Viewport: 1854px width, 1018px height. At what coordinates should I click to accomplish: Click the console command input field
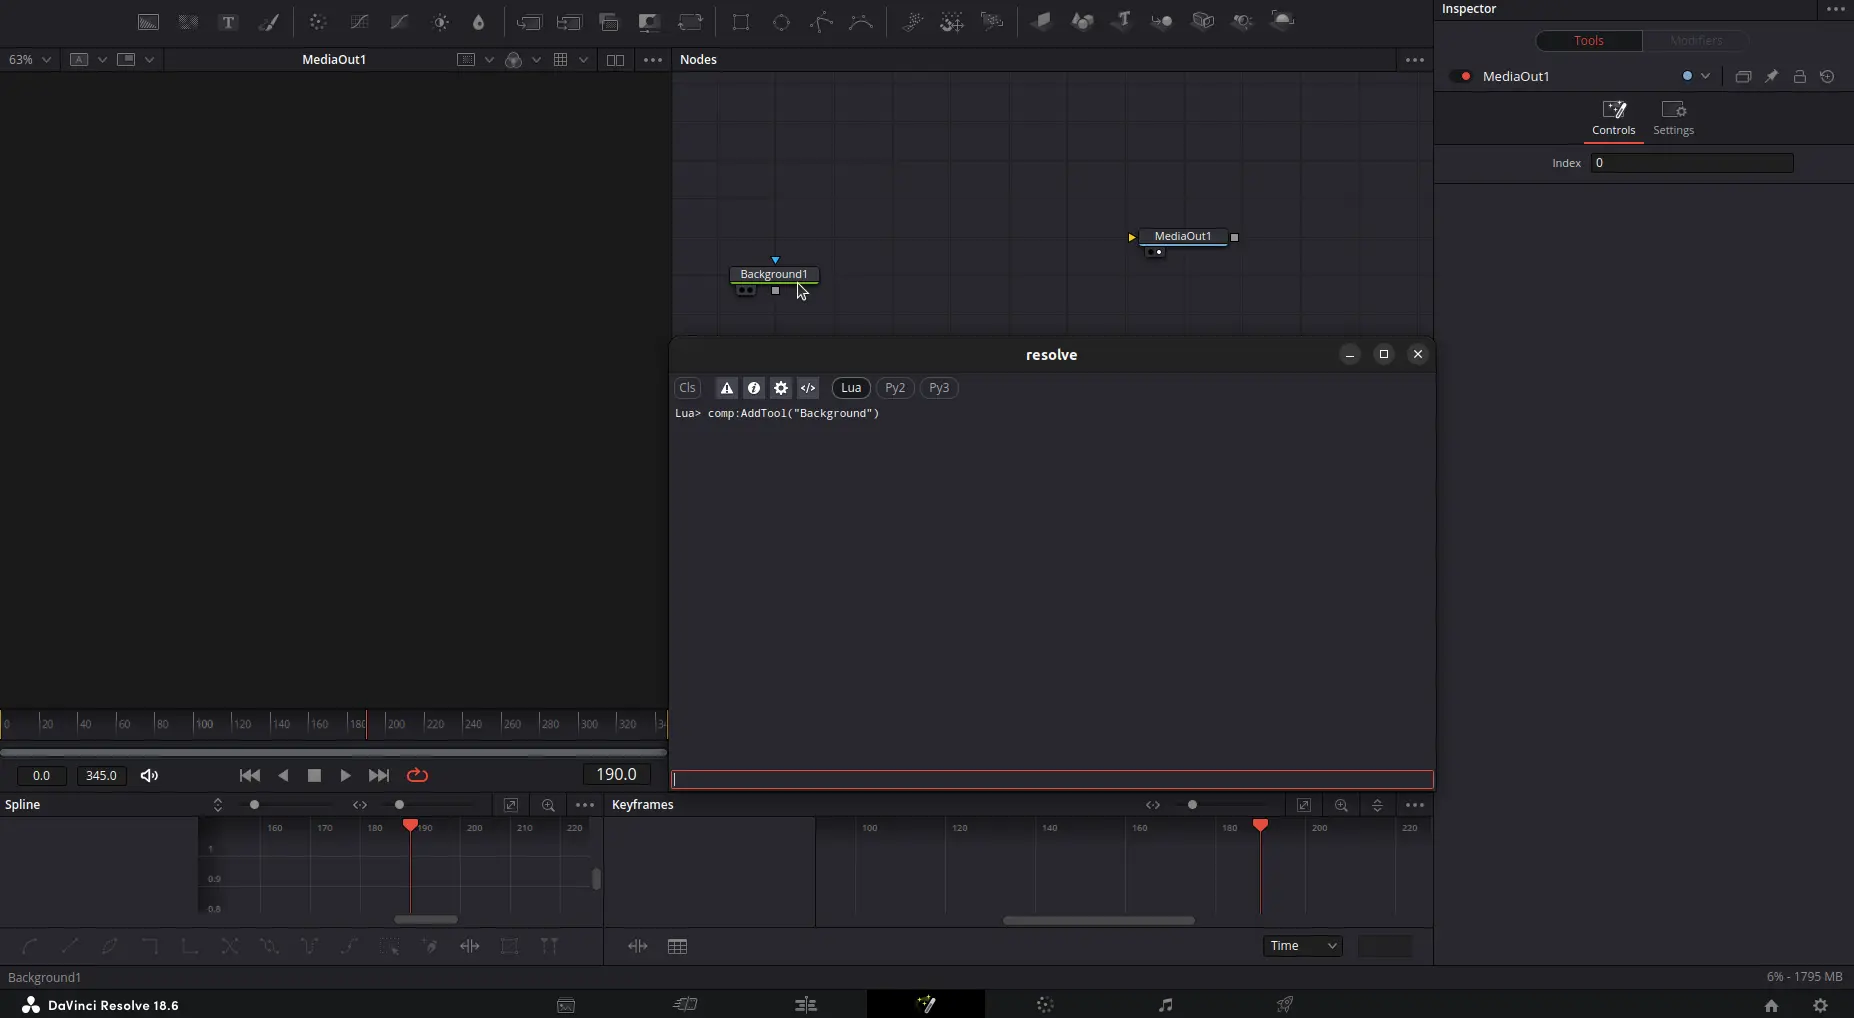tap(1052, 780)
